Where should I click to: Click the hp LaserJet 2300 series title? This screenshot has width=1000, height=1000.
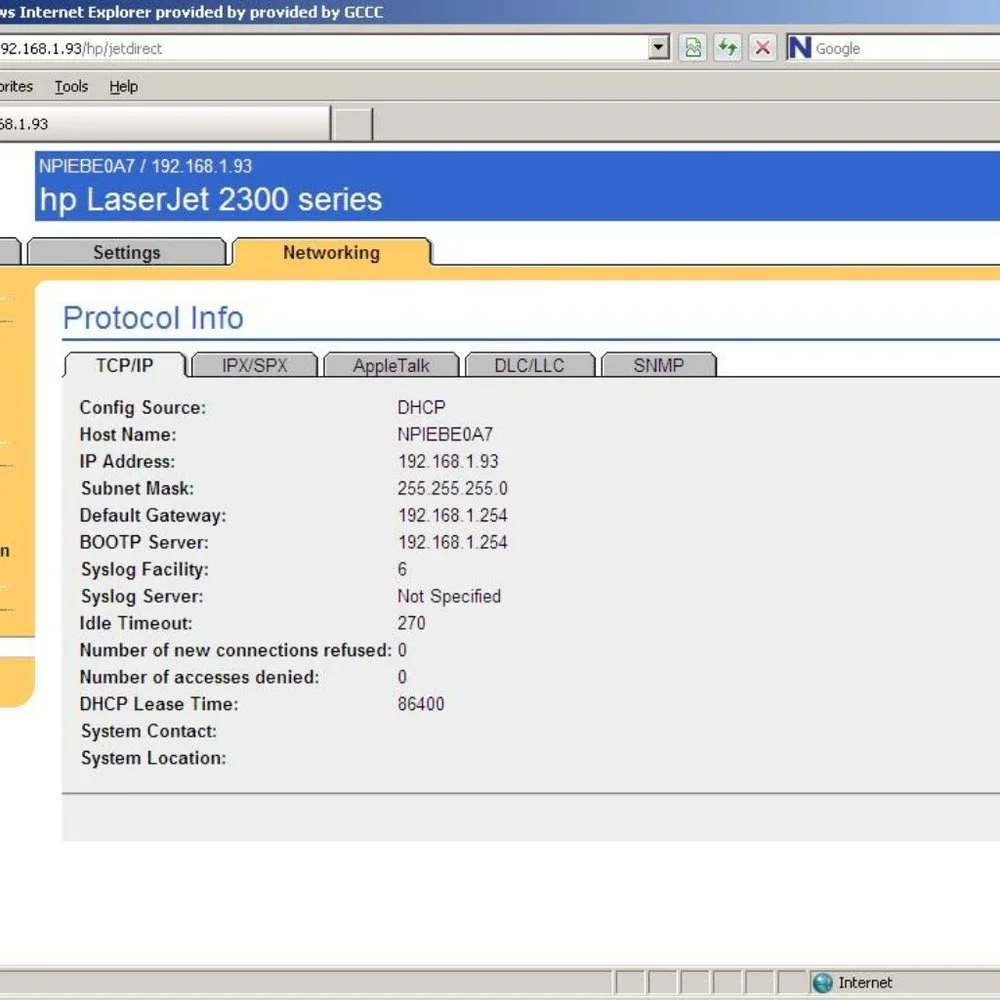coord(211,199)
